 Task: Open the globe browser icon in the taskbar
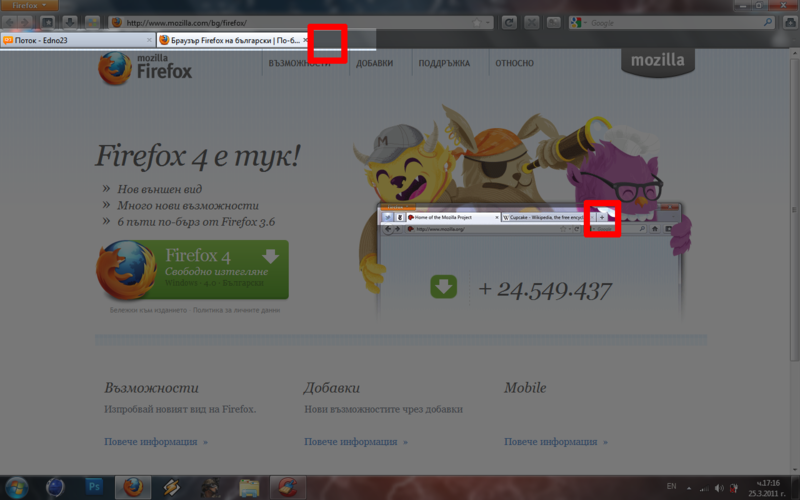[x=55, y=488]
